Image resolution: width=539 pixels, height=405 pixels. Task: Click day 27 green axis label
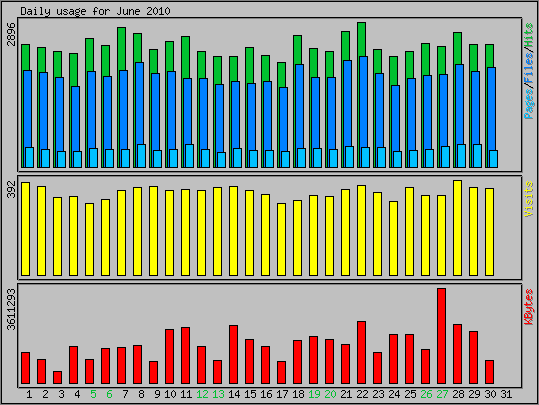(x=442, y=394)
